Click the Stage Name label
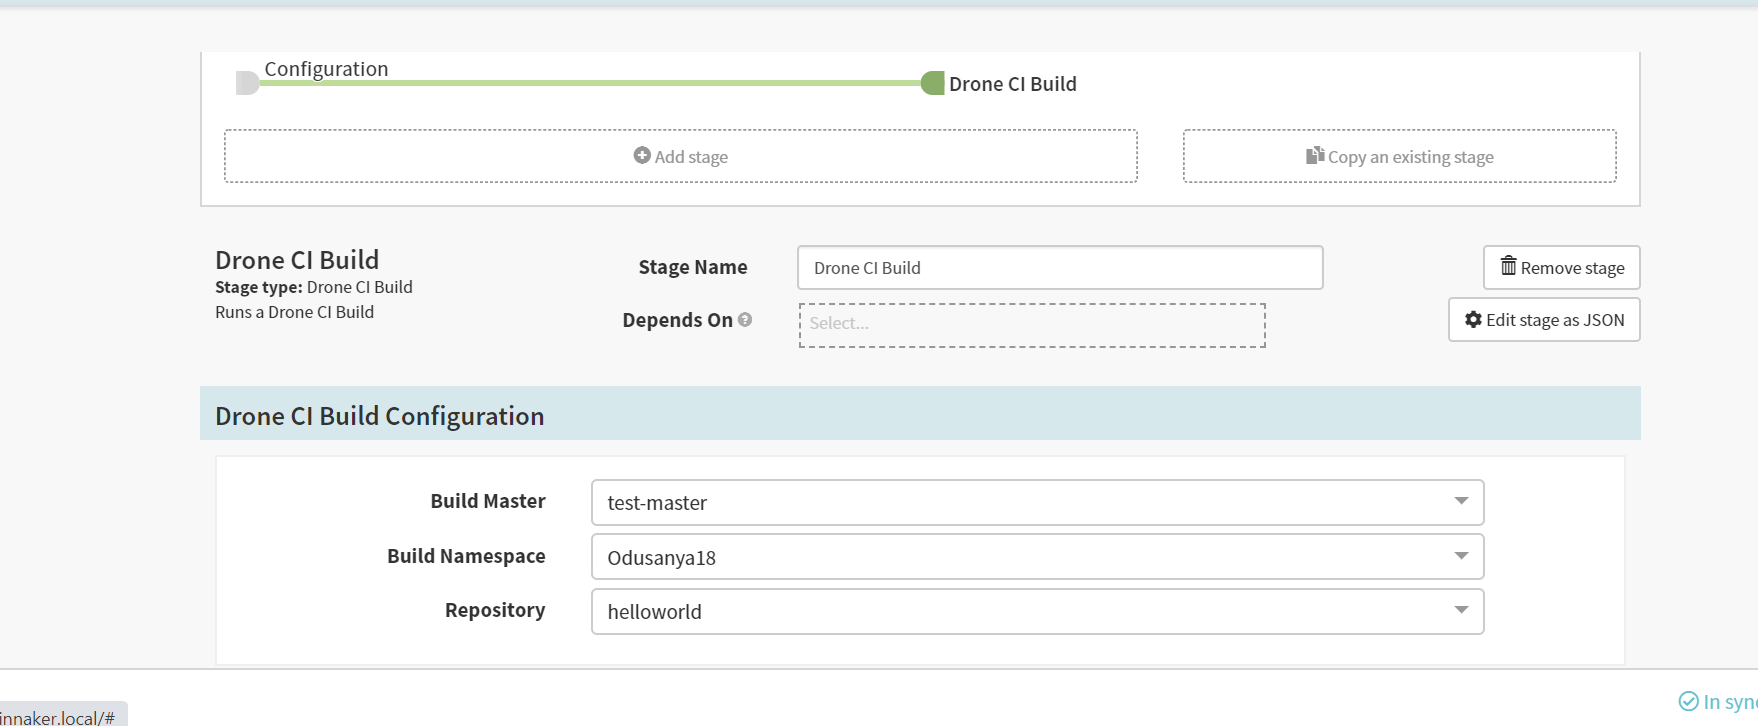The width and height of the screenshot is (1758, 726). [693, 267]
